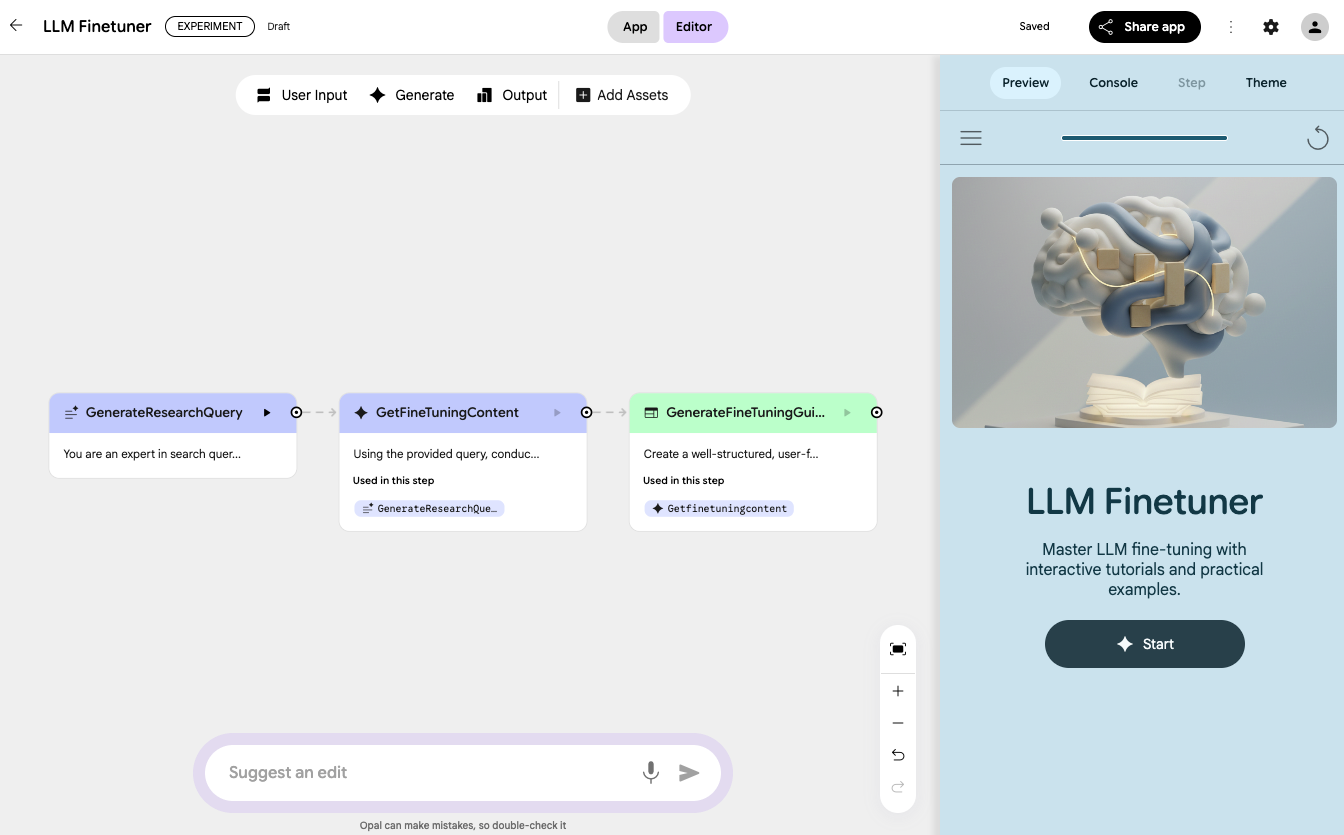1344x835 pixels.
Task: Open the user account menu
Action: 1314,27
